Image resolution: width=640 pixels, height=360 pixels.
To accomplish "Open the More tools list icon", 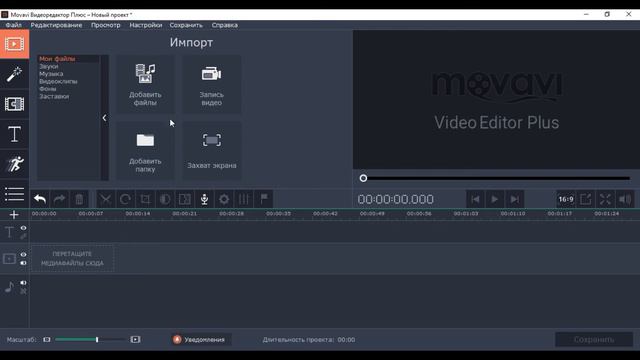I will [14, 194].
